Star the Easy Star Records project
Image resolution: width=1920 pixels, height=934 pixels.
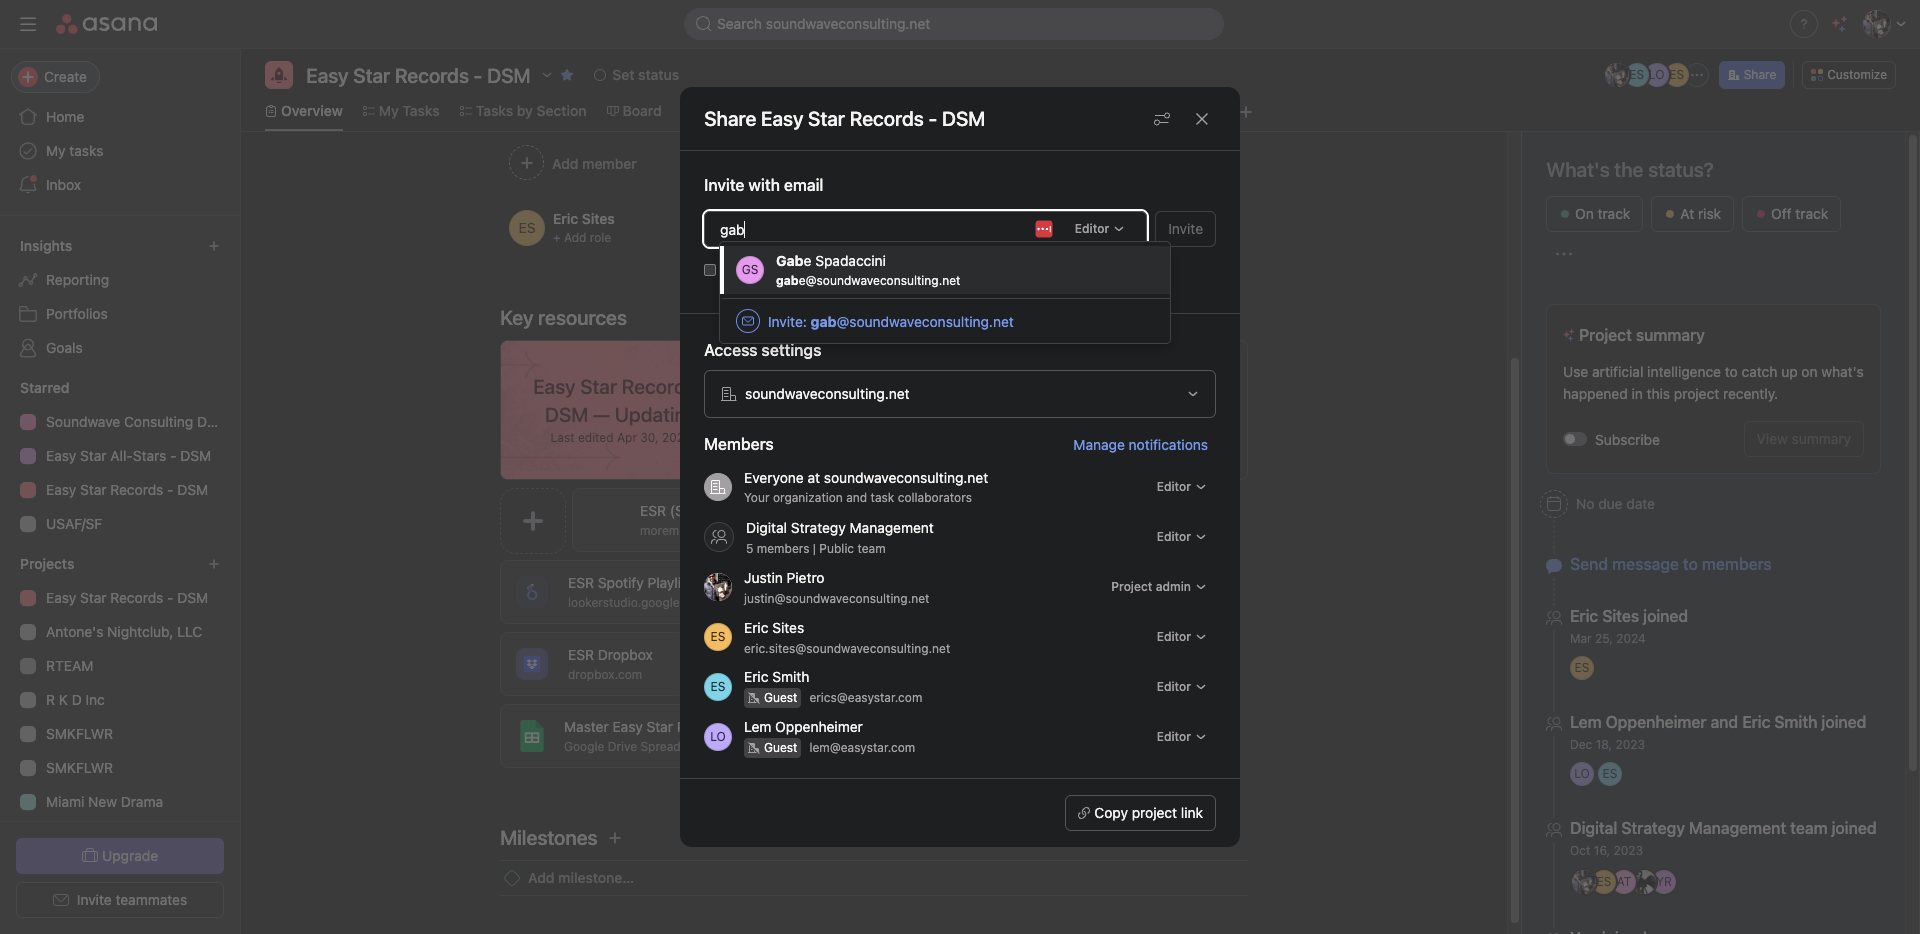pyautogui.click(x=567, y=75)
